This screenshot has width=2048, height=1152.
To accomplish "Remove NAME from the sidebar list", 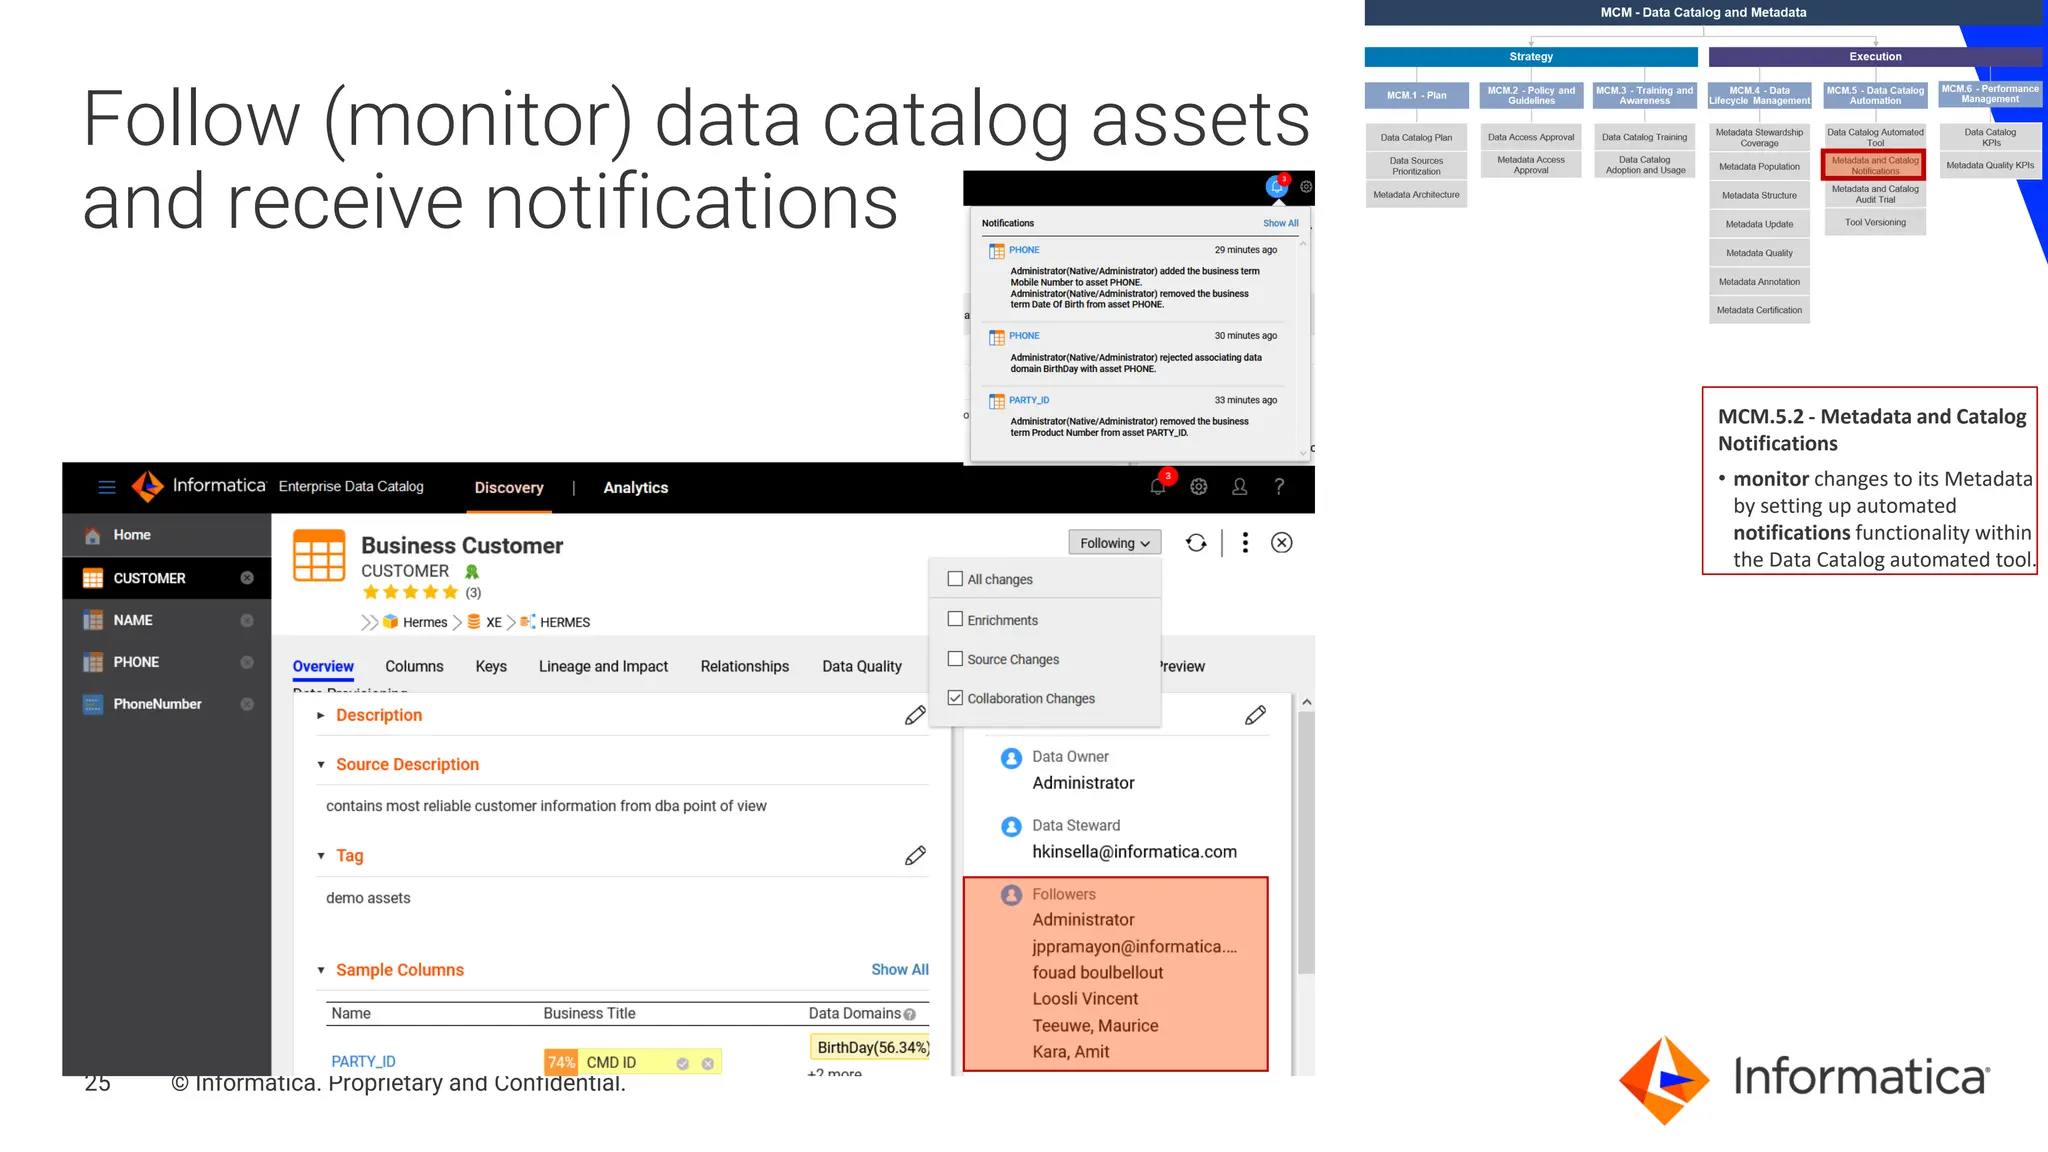I will tap(247, 621).
